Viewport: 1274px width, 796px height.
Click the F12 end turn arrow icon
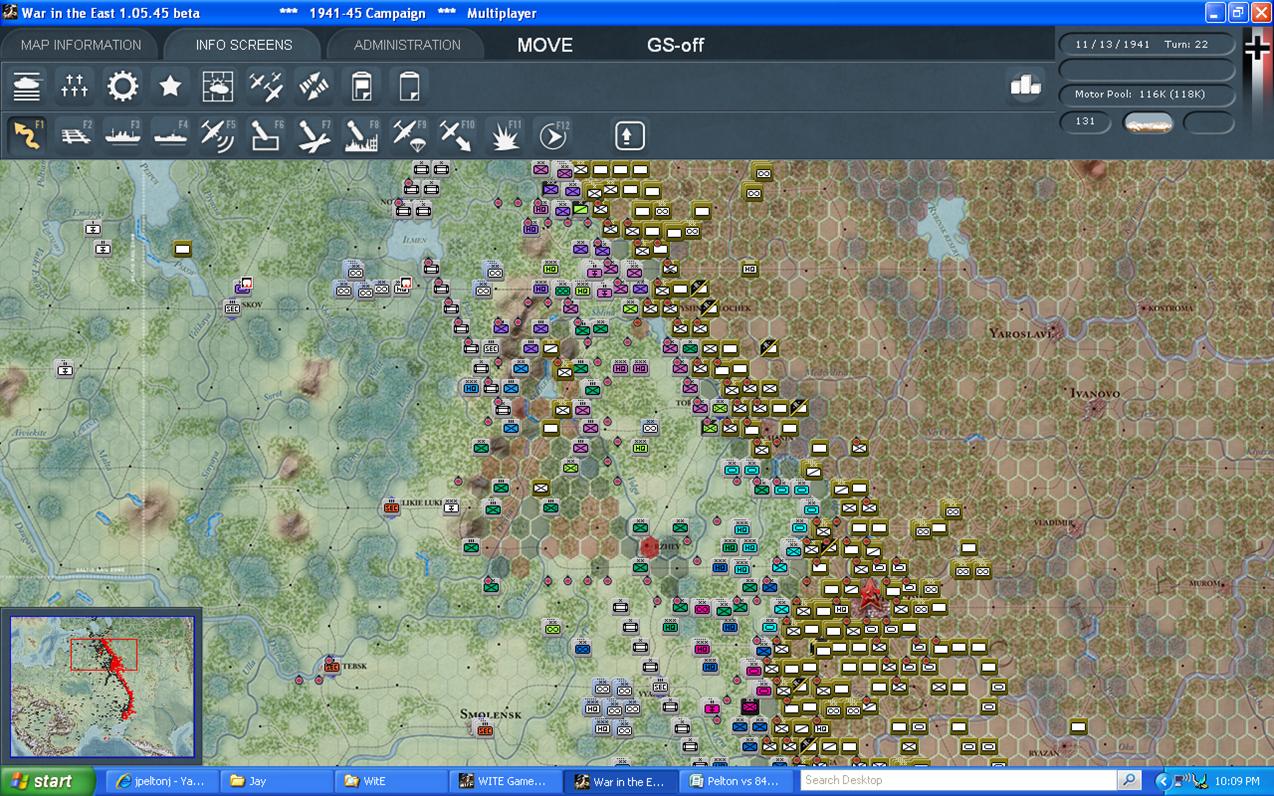[x=552, y=135]
